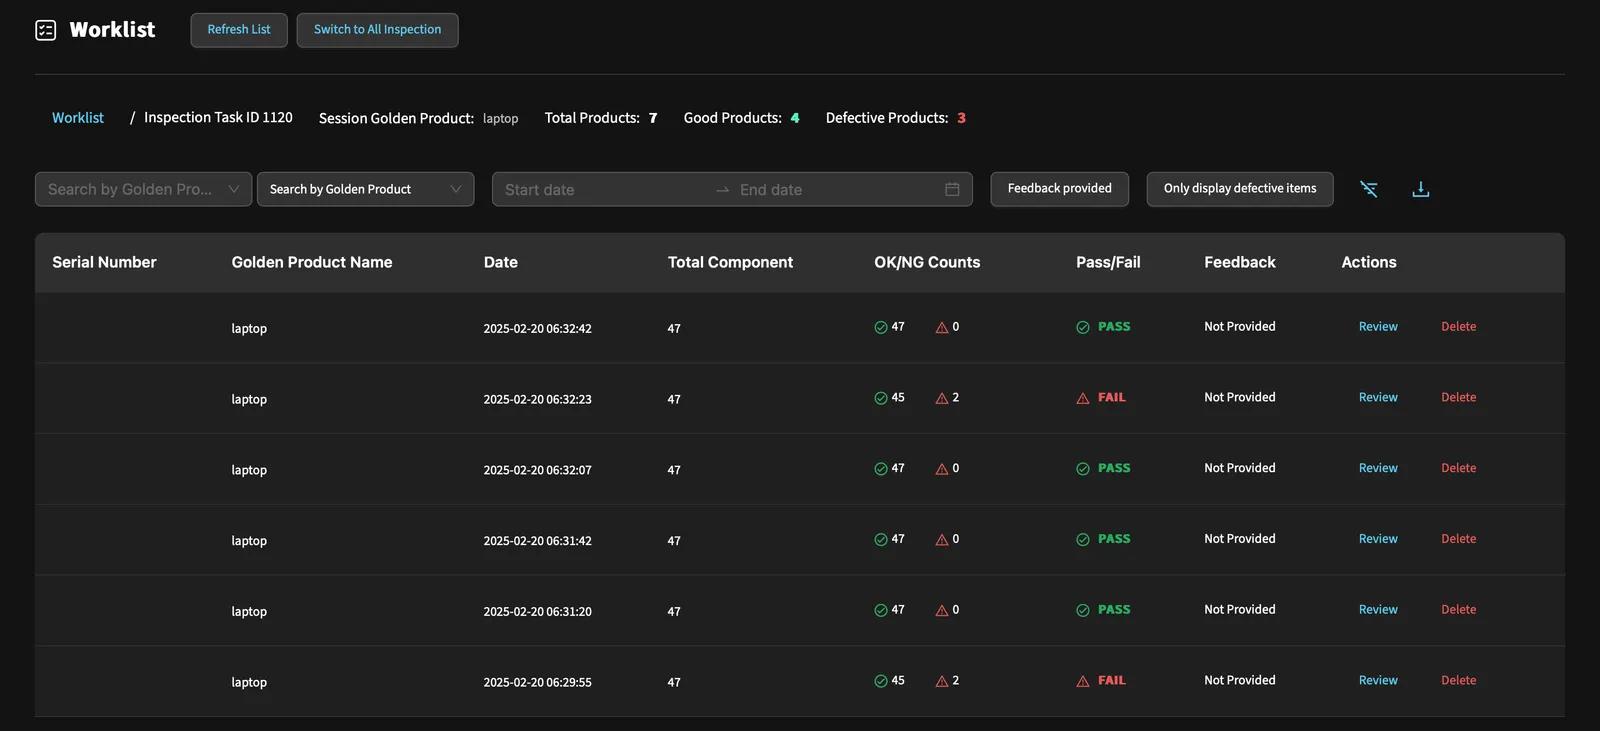Open the first Search by Golden Pro... dropdown
This screenshot has width=1600, height=731.
pyautogui.click(x=144, y=189)
